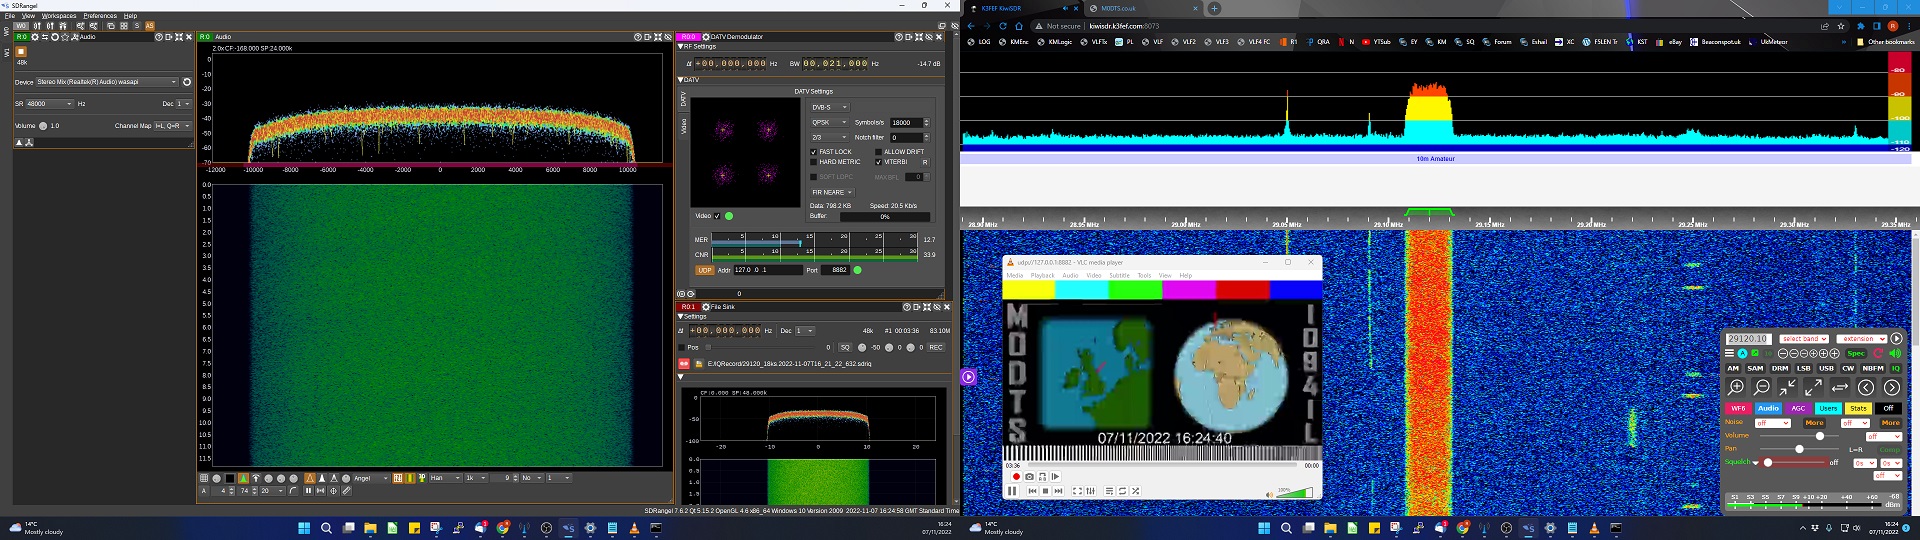1920x540 pixels.
Task: Click KiwiSDR play button beside extension
Action: click(x=1896, y=338)
